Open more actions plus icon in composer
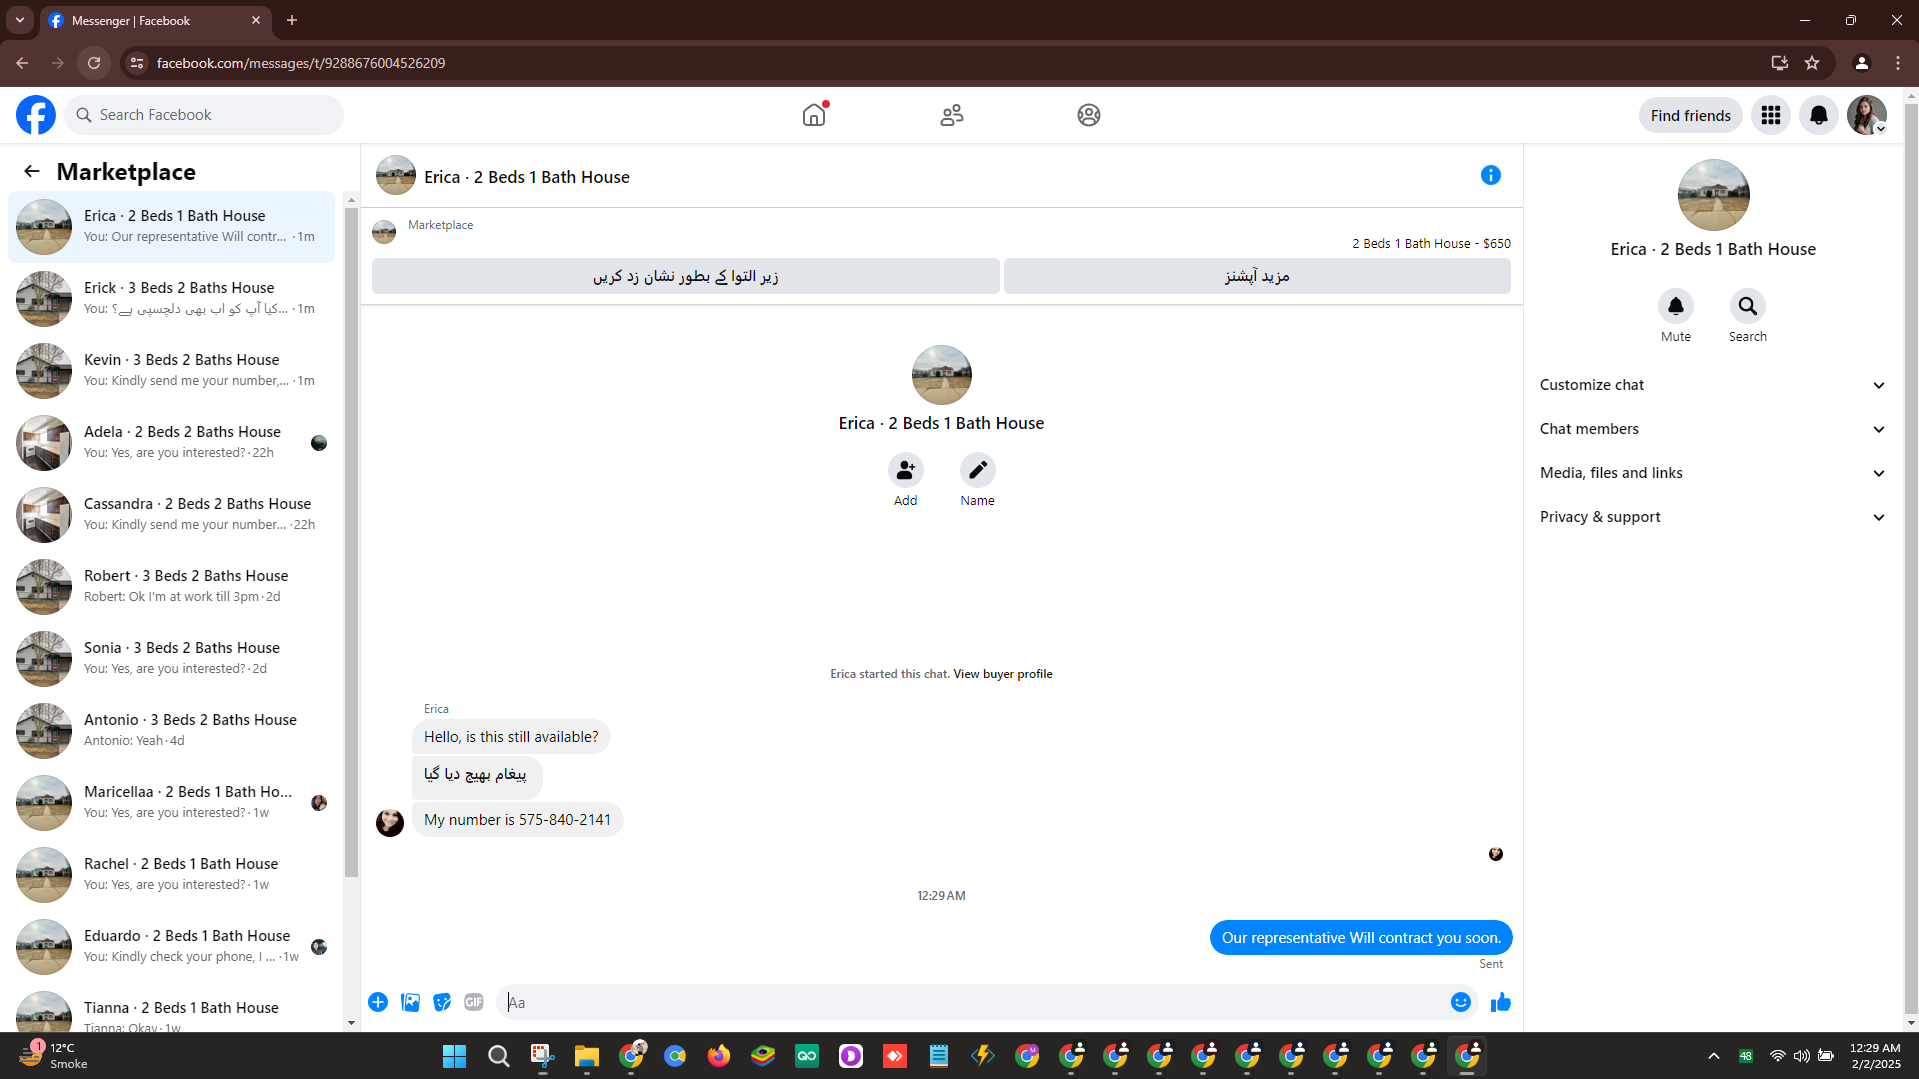This screenshot has width=1919, height=1079. point(378,1002)
